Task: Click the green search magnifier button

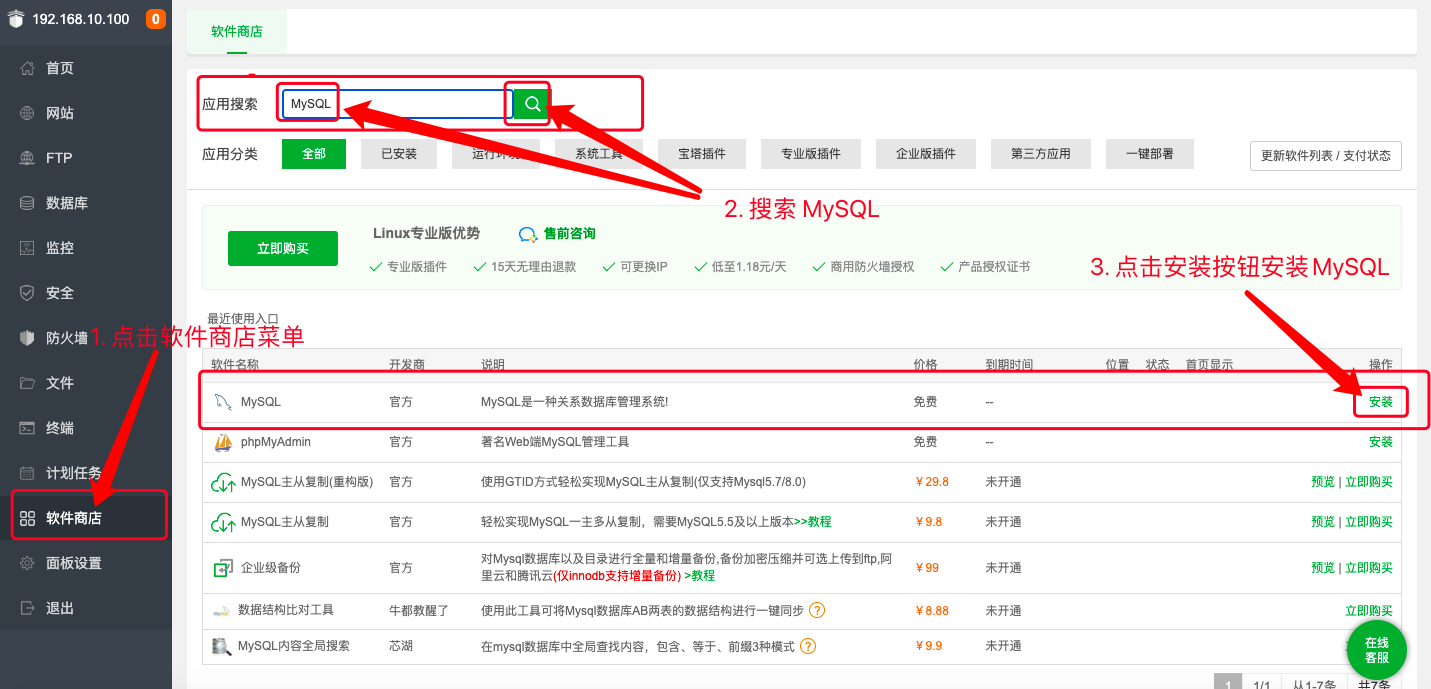Action: tap(532, 103)
